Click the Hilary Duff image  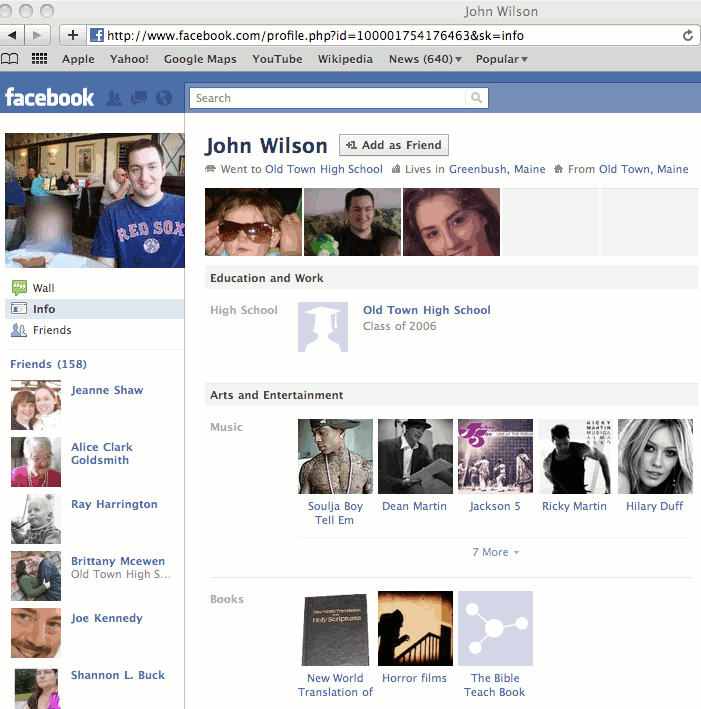[x=655, y=456]
